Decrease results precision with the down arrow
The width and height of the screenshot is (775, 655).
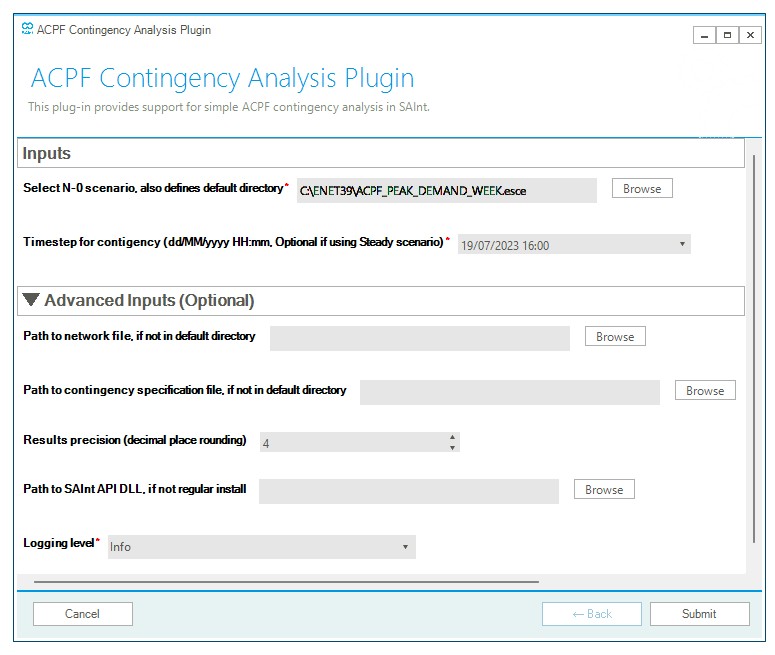coord(452,447)
